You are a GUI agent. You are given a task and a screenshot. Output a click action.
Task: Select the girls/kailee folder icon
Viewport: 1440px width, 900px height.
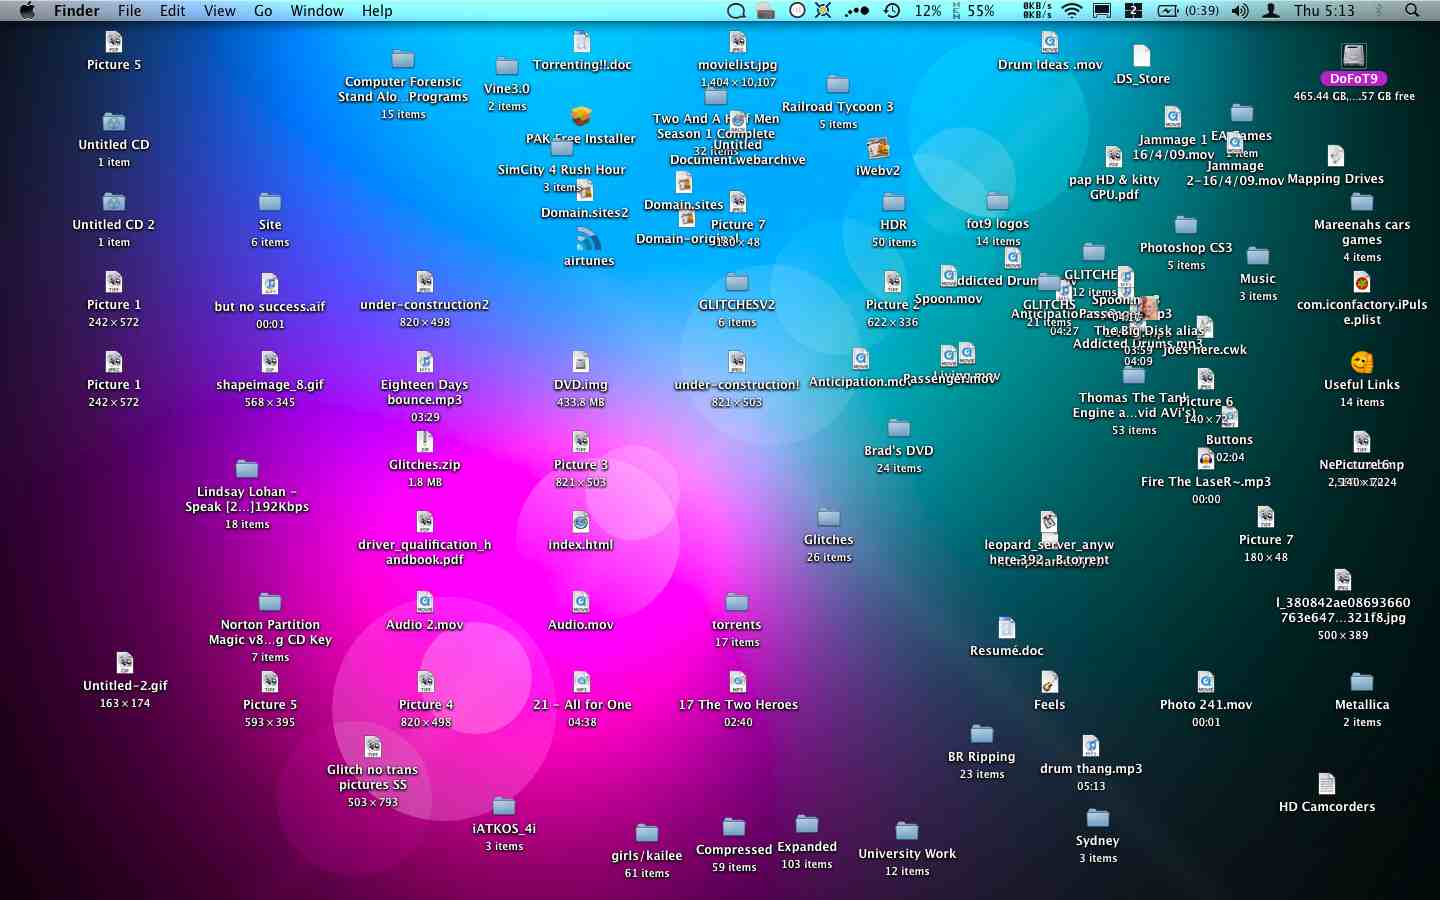click(x=647, y=833)
